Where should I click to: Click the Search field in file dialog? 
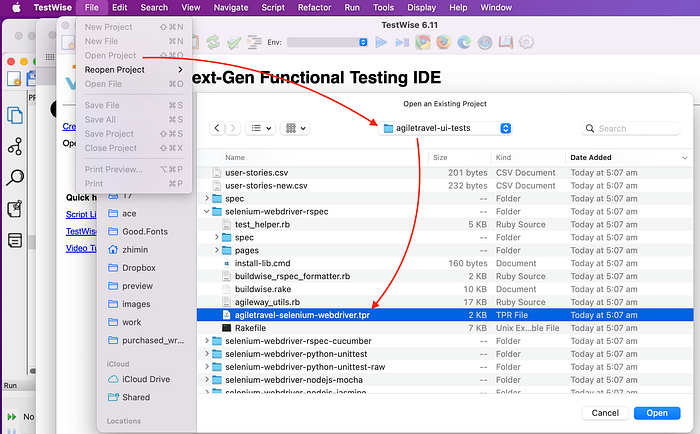click(x=630, y=129)
